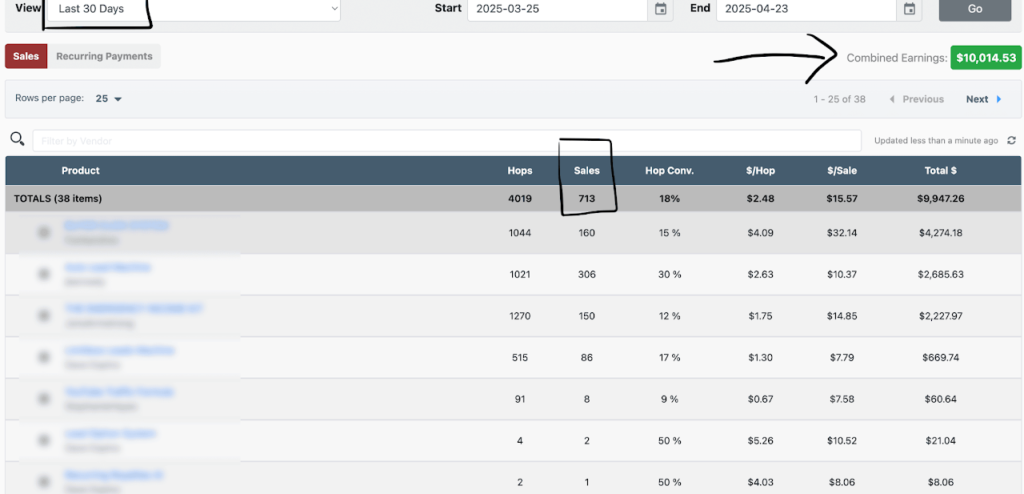Click the refresh icon beside the updated timestamp
The height and width of the screenshot is (494, 1024).
[1011, 141]
